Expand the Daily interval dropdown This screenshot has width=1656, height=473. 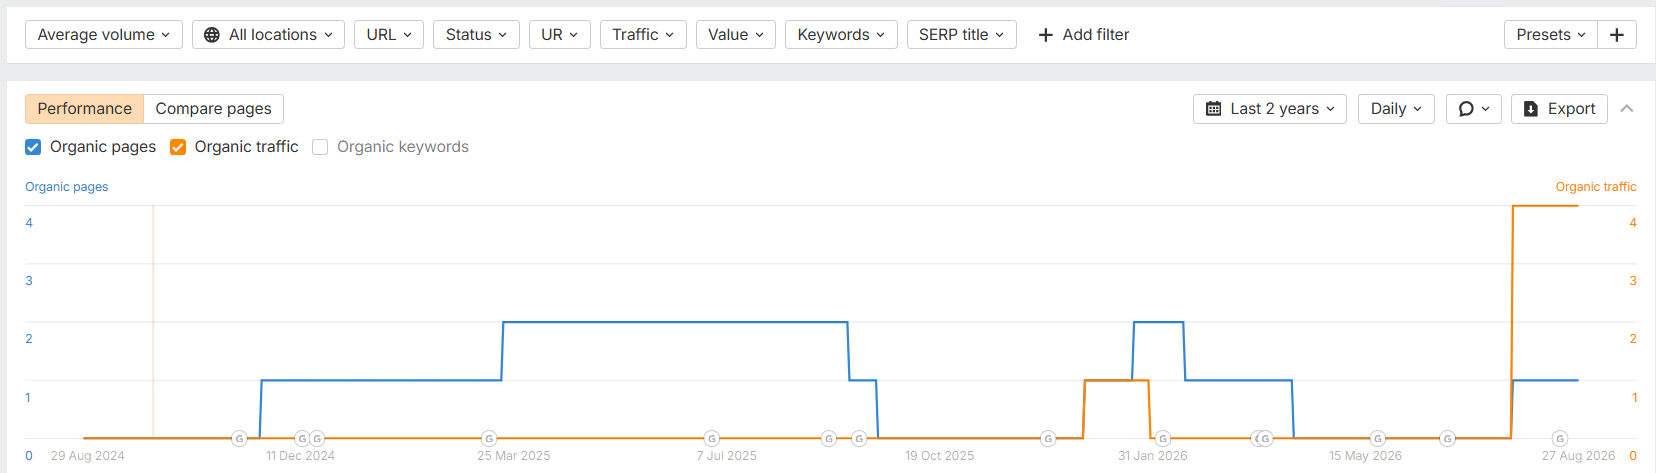coord(1396,109)
